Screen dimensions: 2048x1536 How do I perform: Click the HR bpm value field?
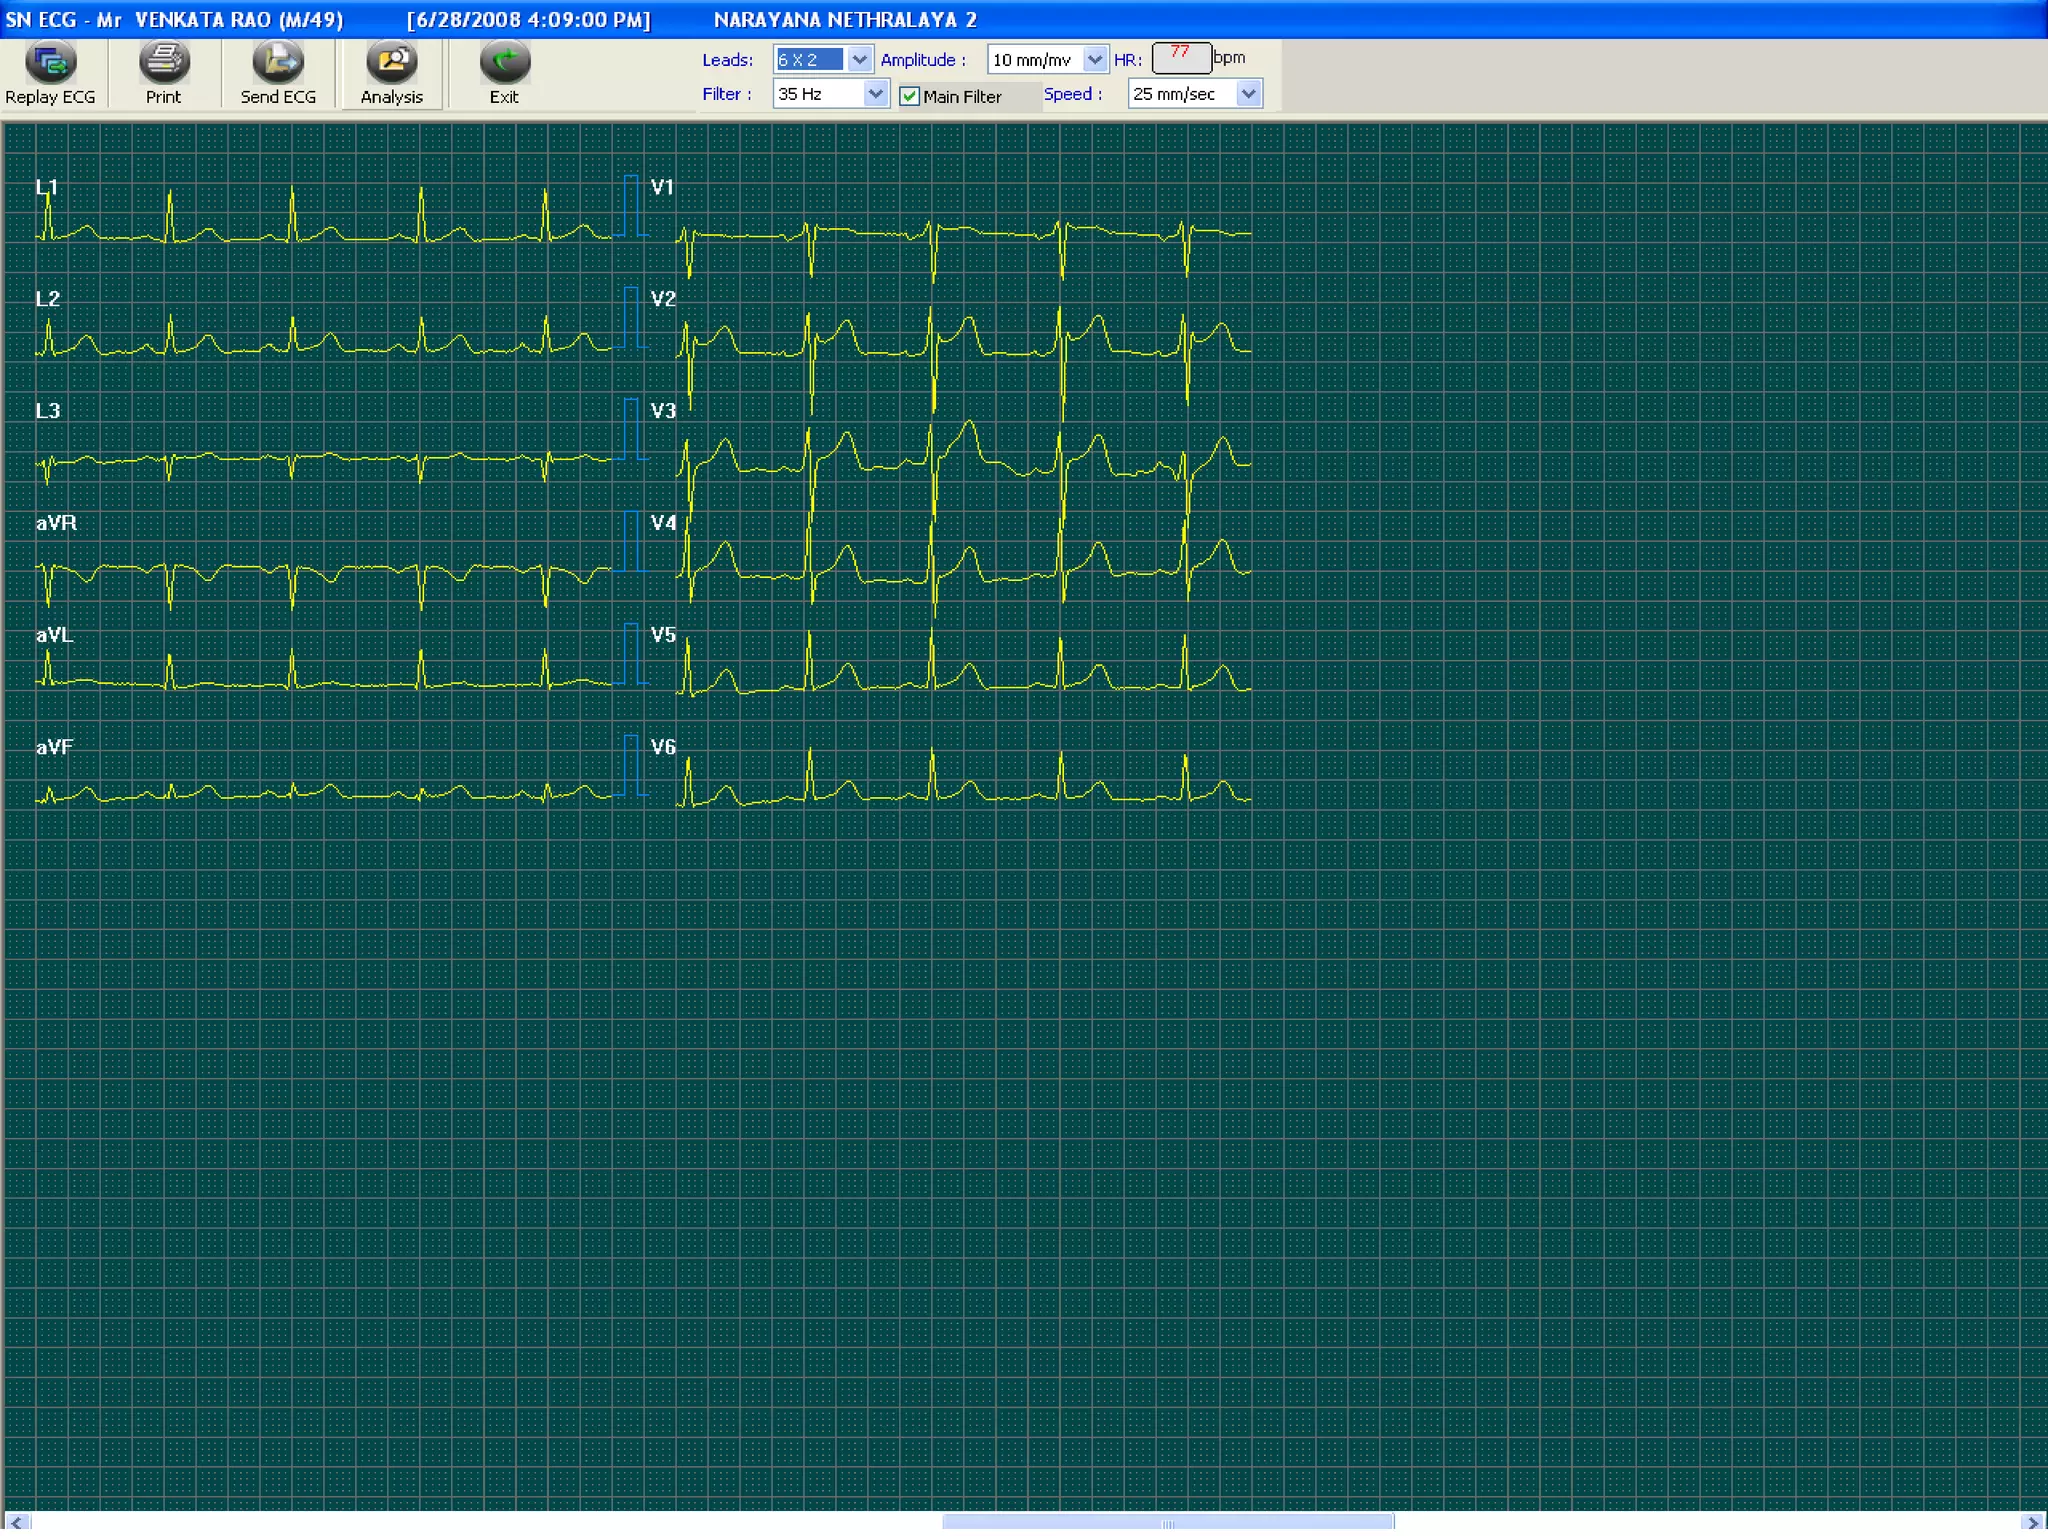(x=1181, y=57)
